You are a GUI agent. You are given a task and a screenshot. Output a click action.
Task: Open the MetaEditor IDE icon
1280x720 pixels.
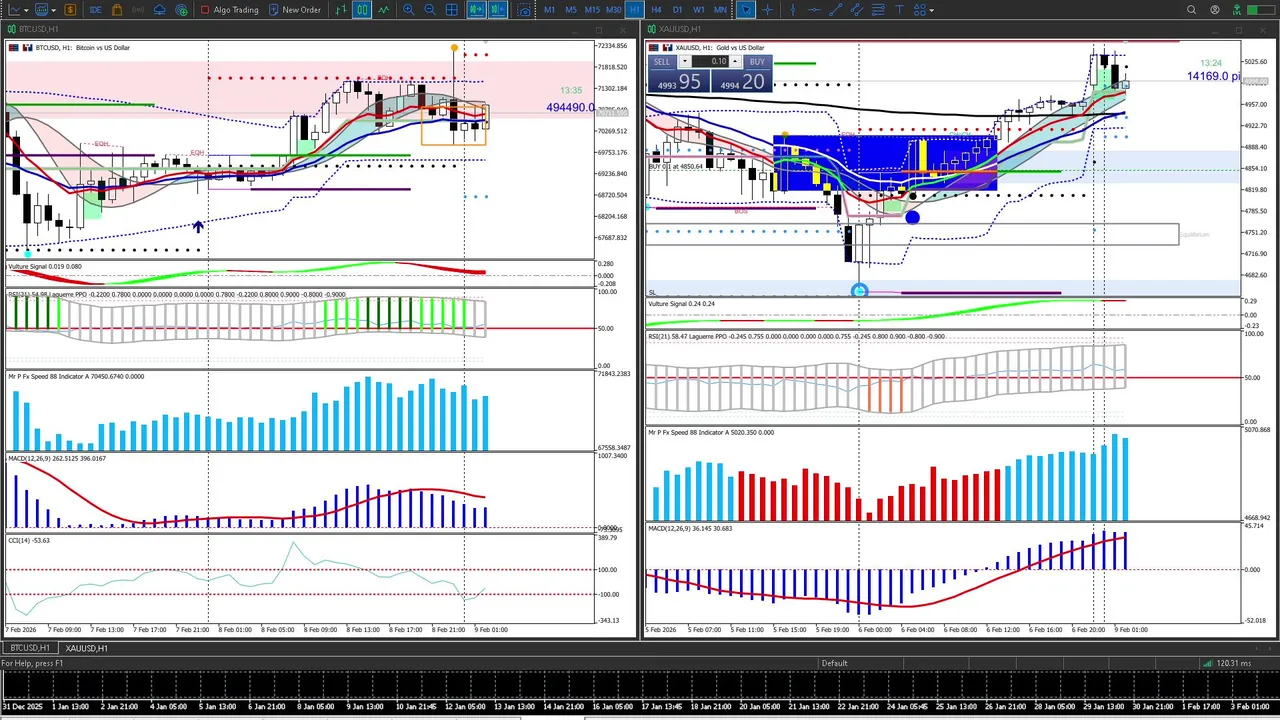click(x=95, y=10)
